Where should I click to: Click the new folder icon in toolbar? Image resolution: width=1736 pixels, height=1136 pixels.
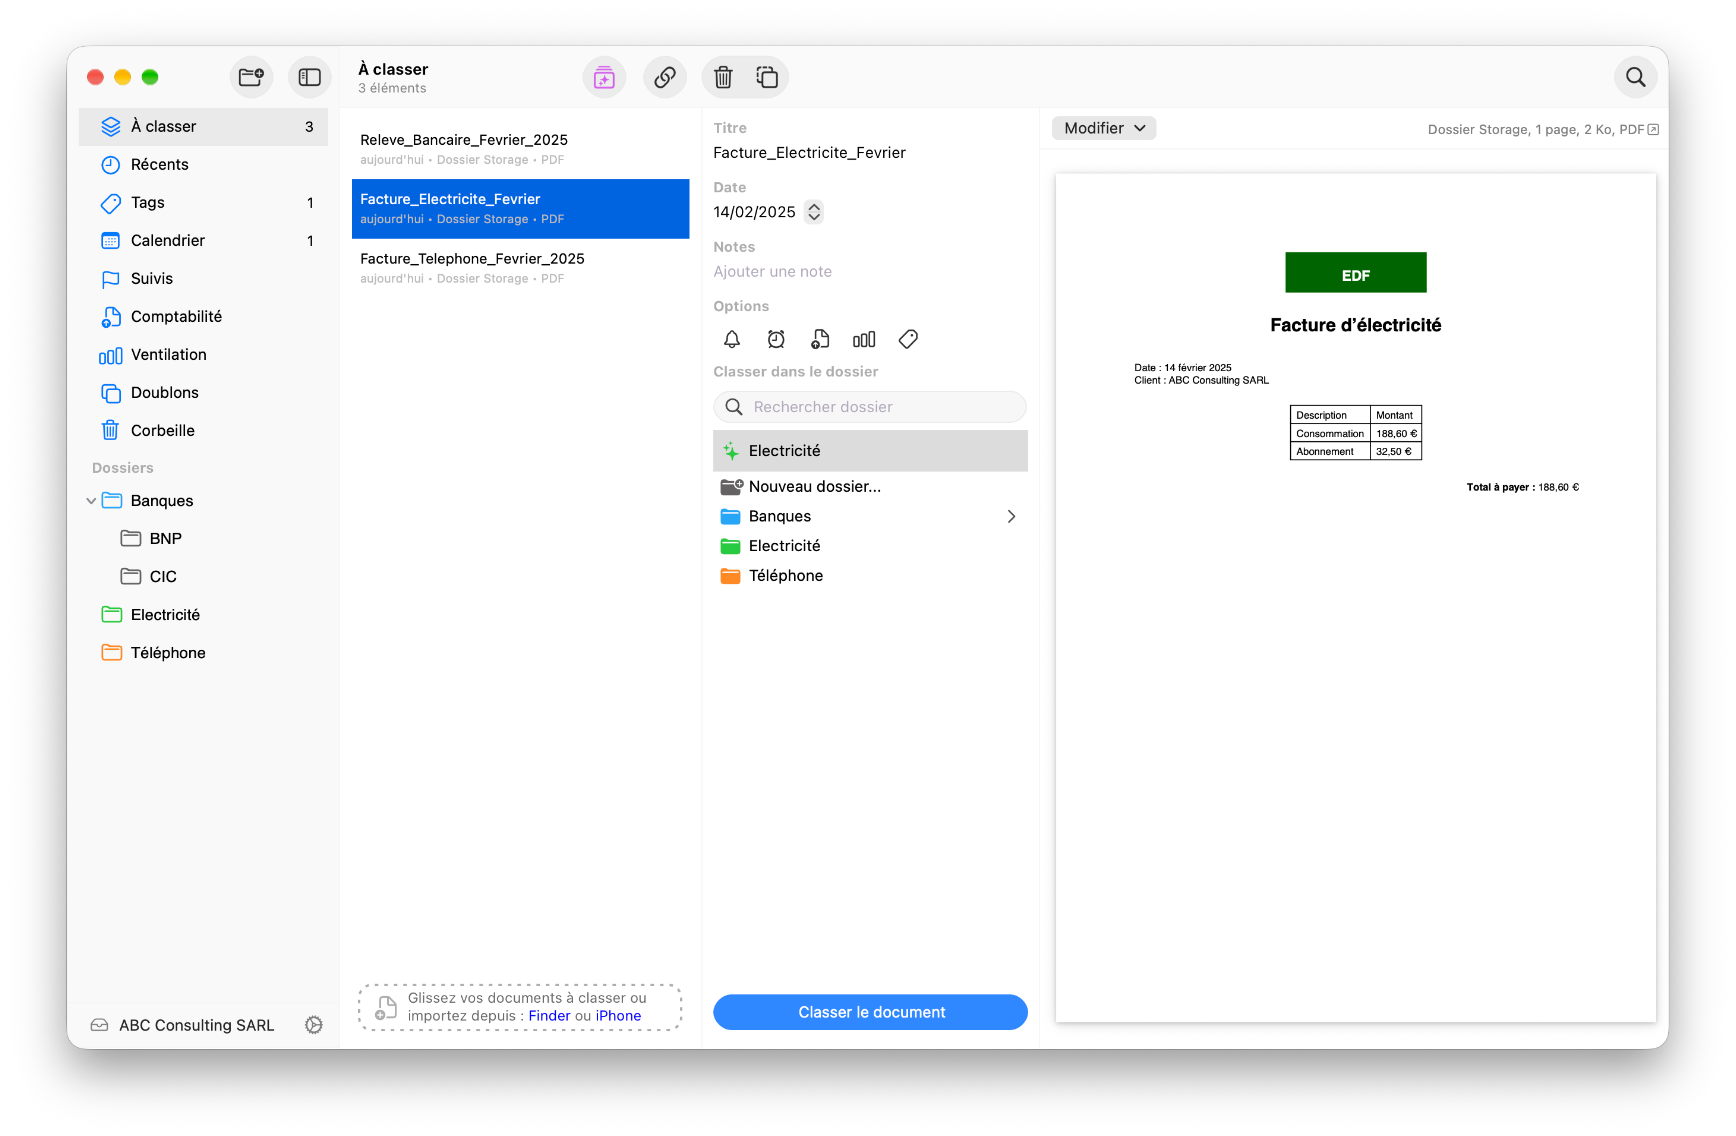point(251,77)
